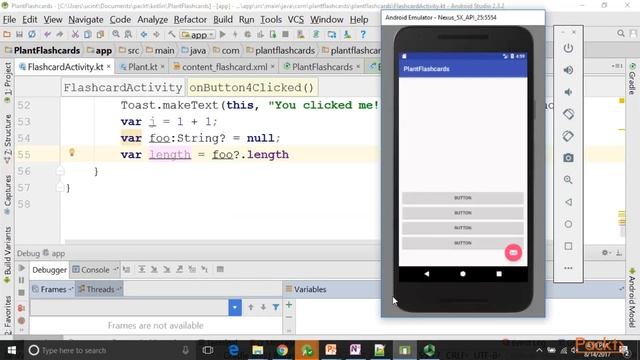
Task: Click the Redo arrow in toolbar
Action: pos(60,35)
